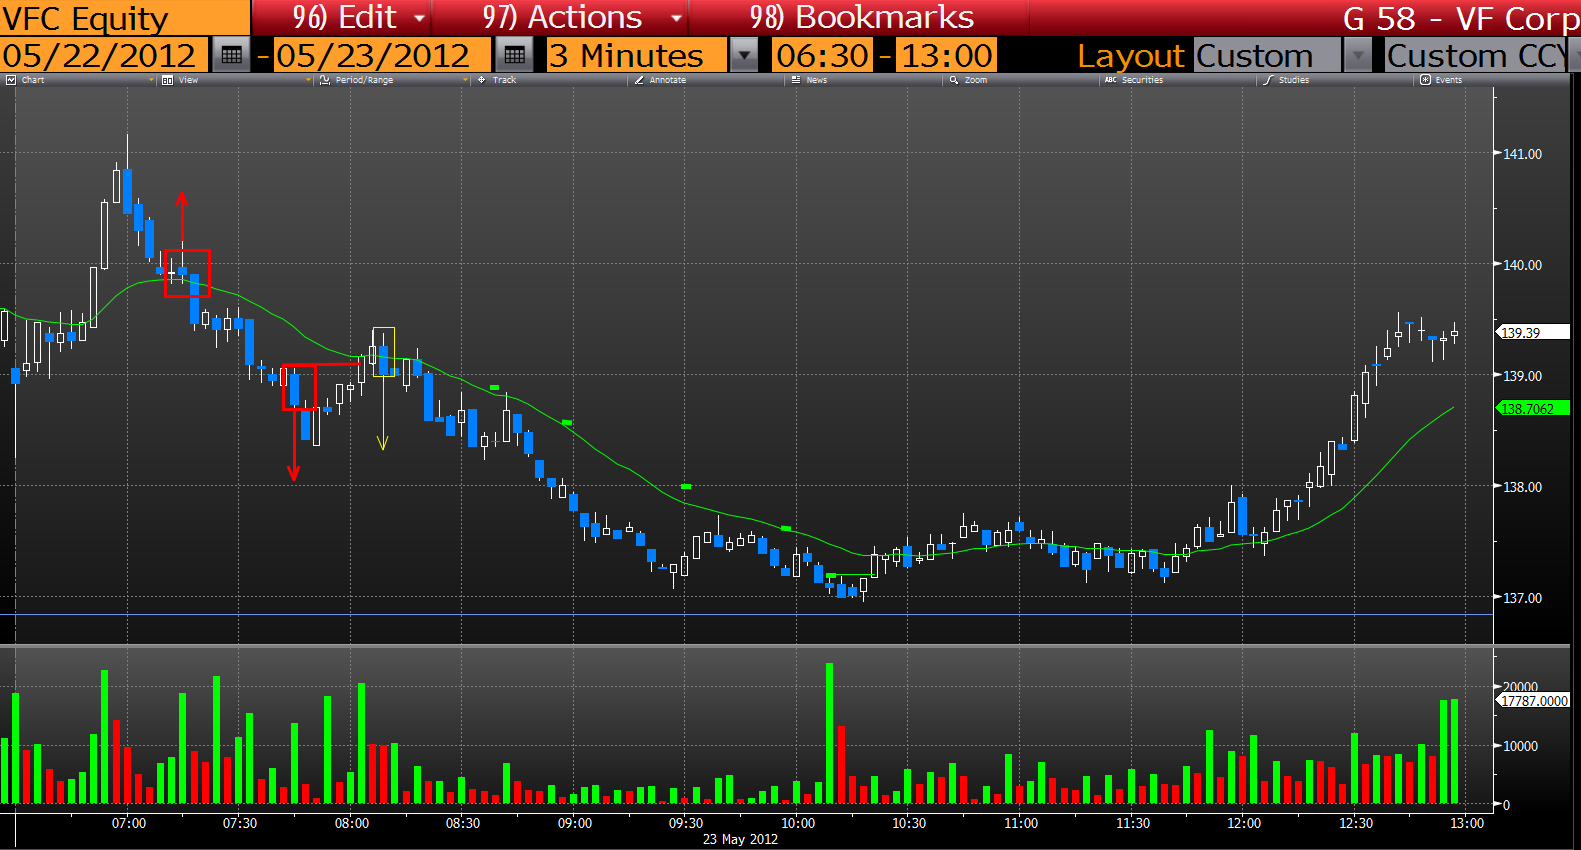The height and width of the screenshot is (850, 1581).
Task: Click the 11:00 time axis label
Action: coord(1021,823)
